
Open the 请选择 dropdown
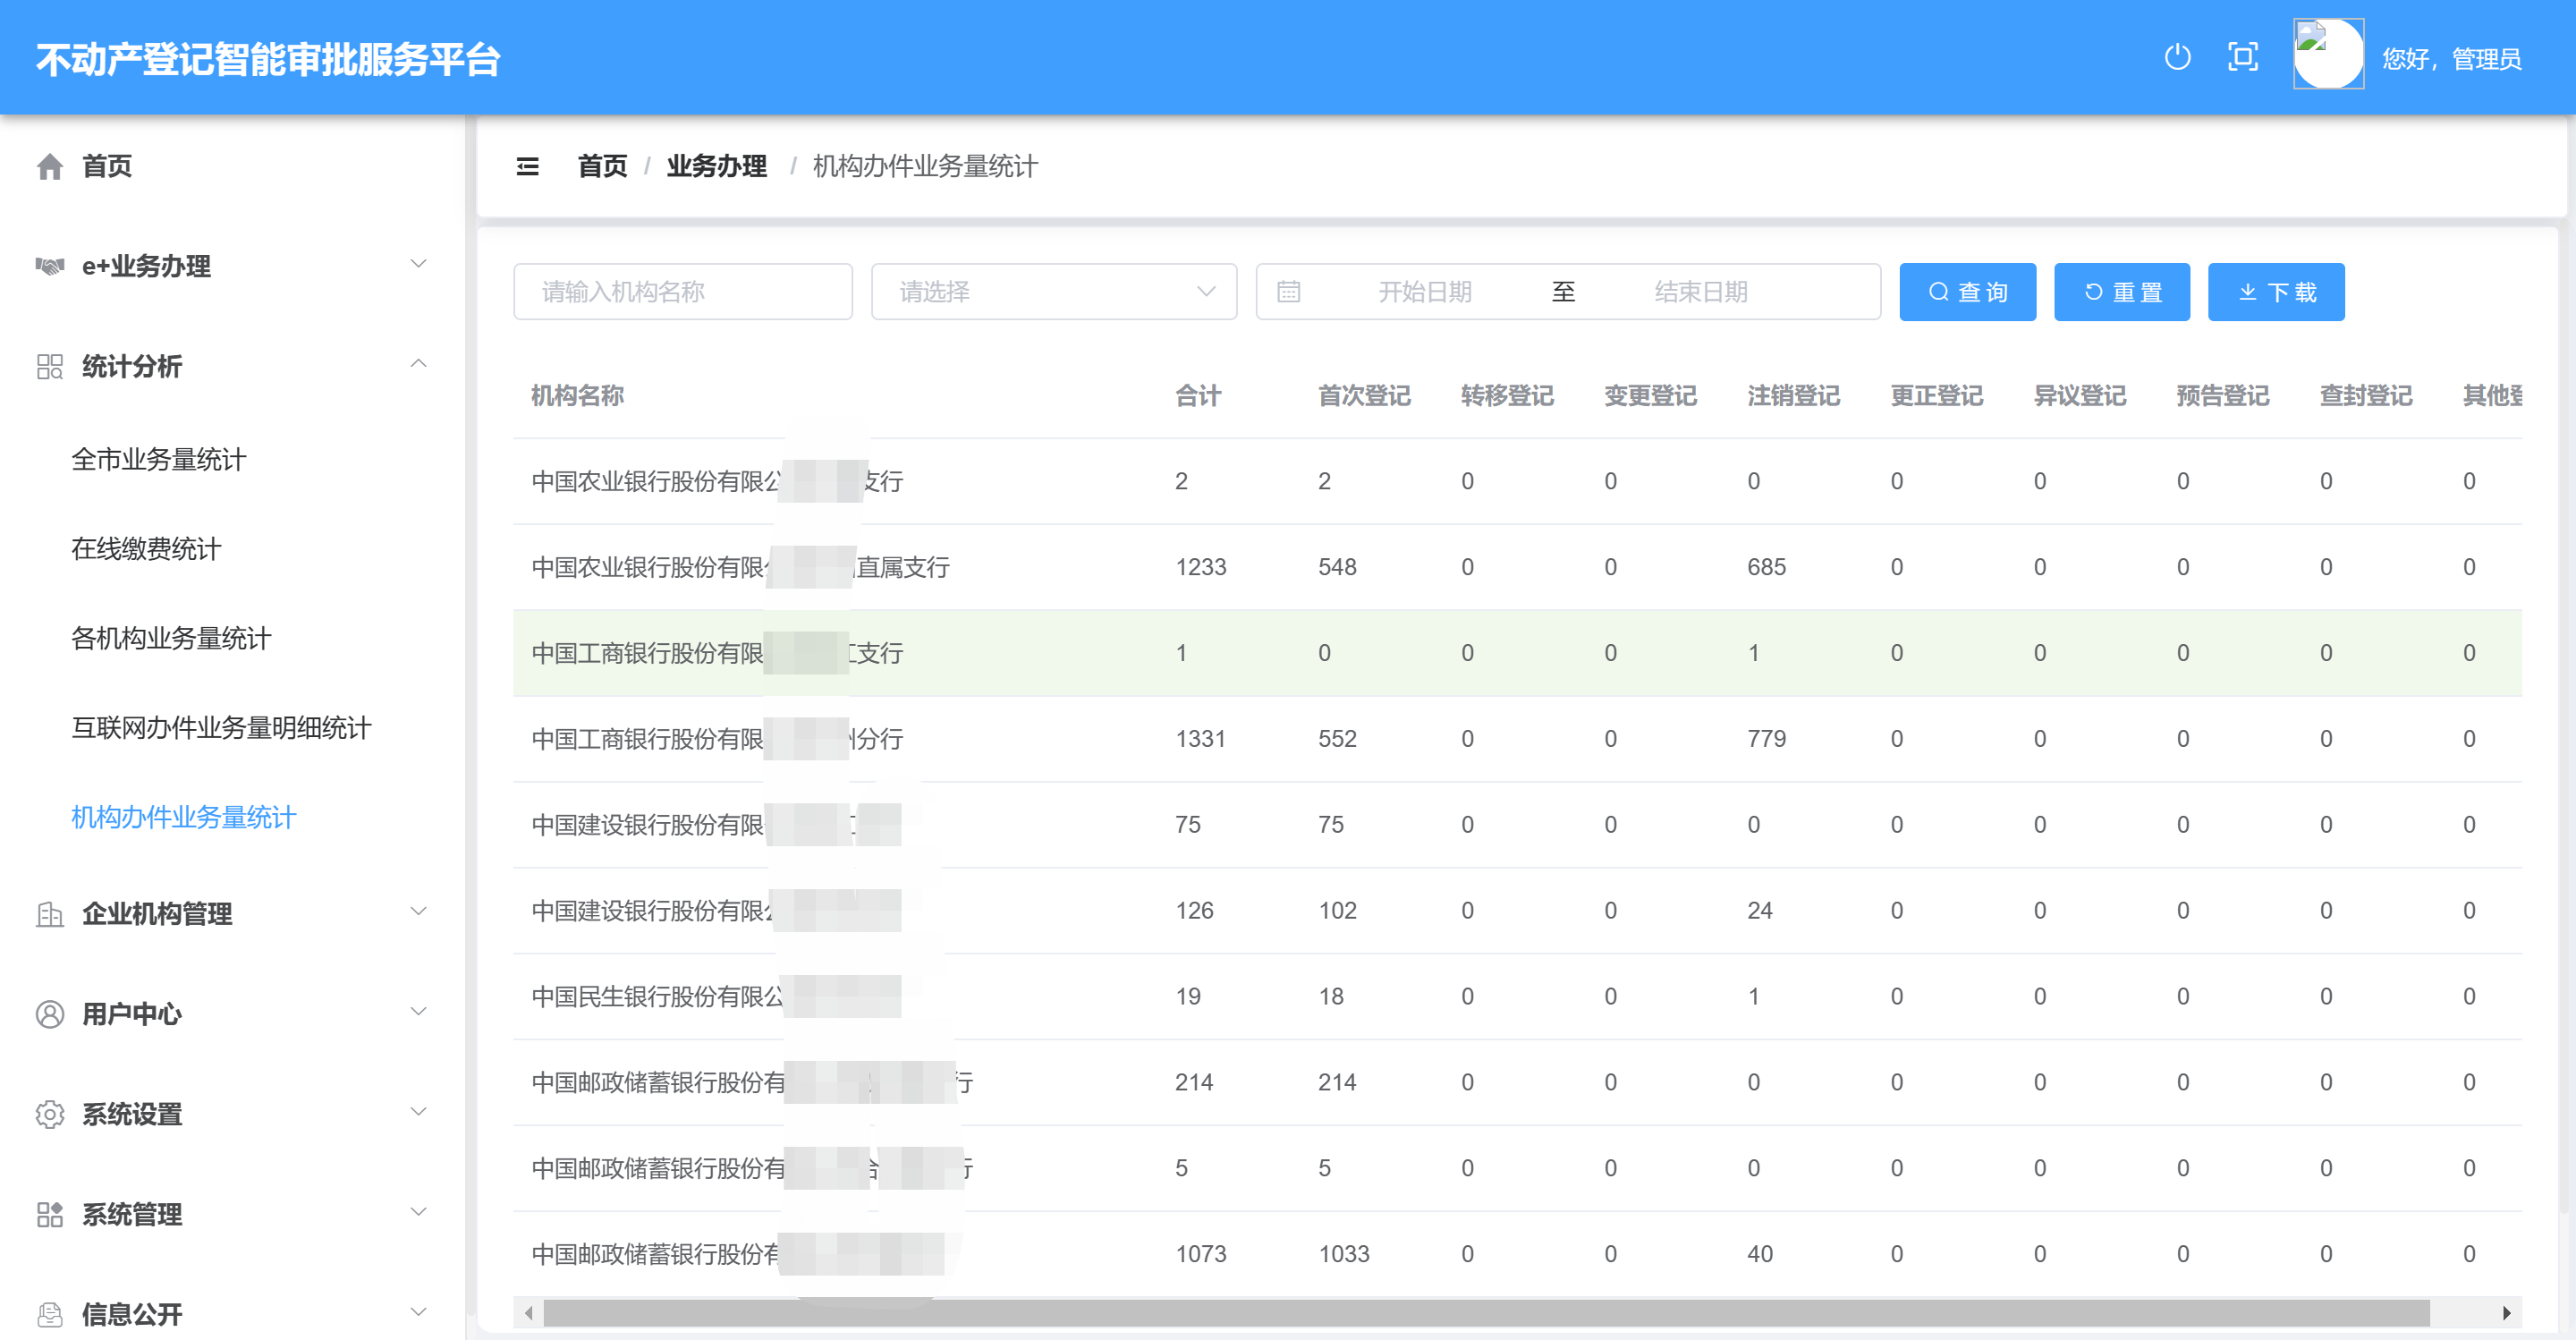click(1054, 292)
